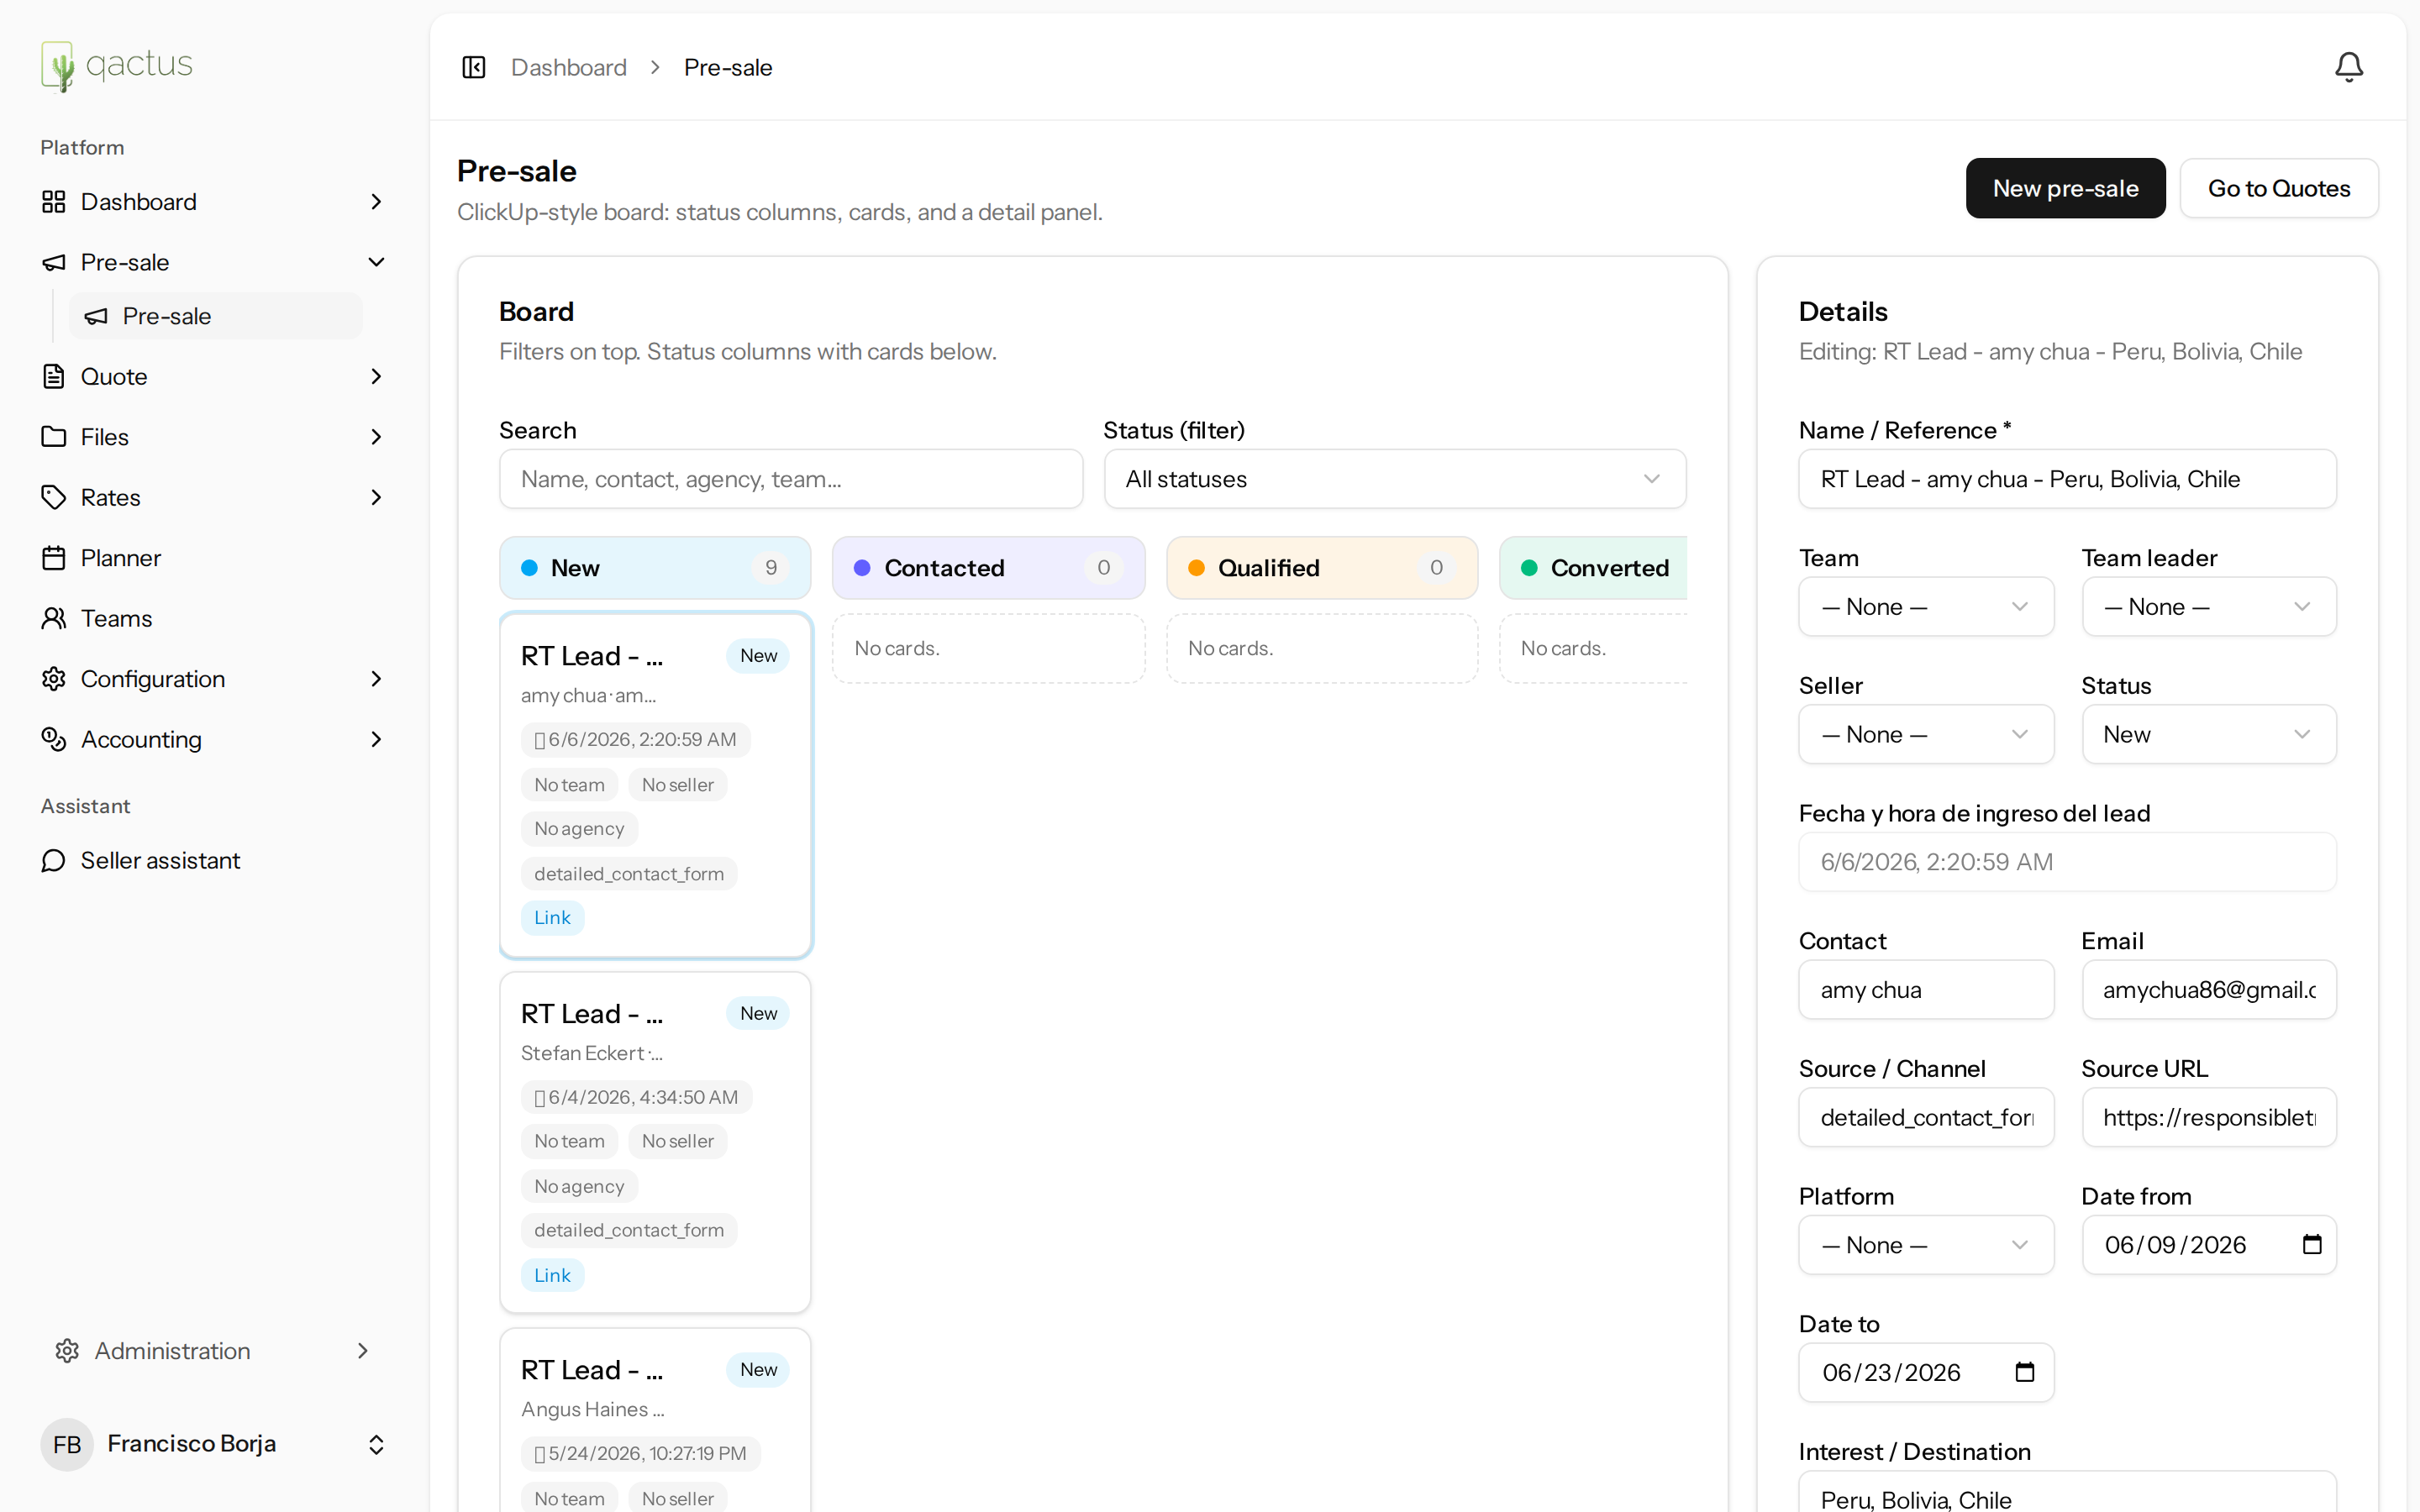Click the Go to Quotes button

pos(2279,188)
